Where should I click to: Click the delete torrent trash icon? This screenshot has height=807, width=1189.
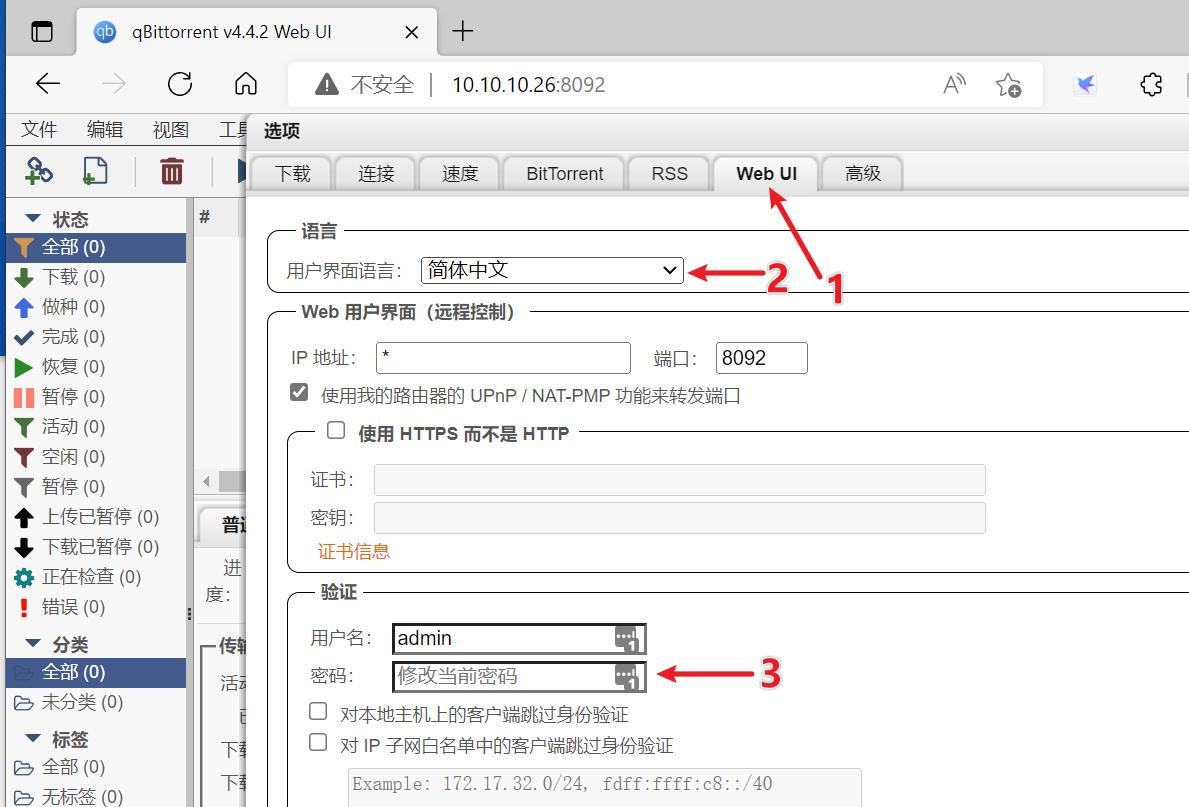tap(170, 171)
